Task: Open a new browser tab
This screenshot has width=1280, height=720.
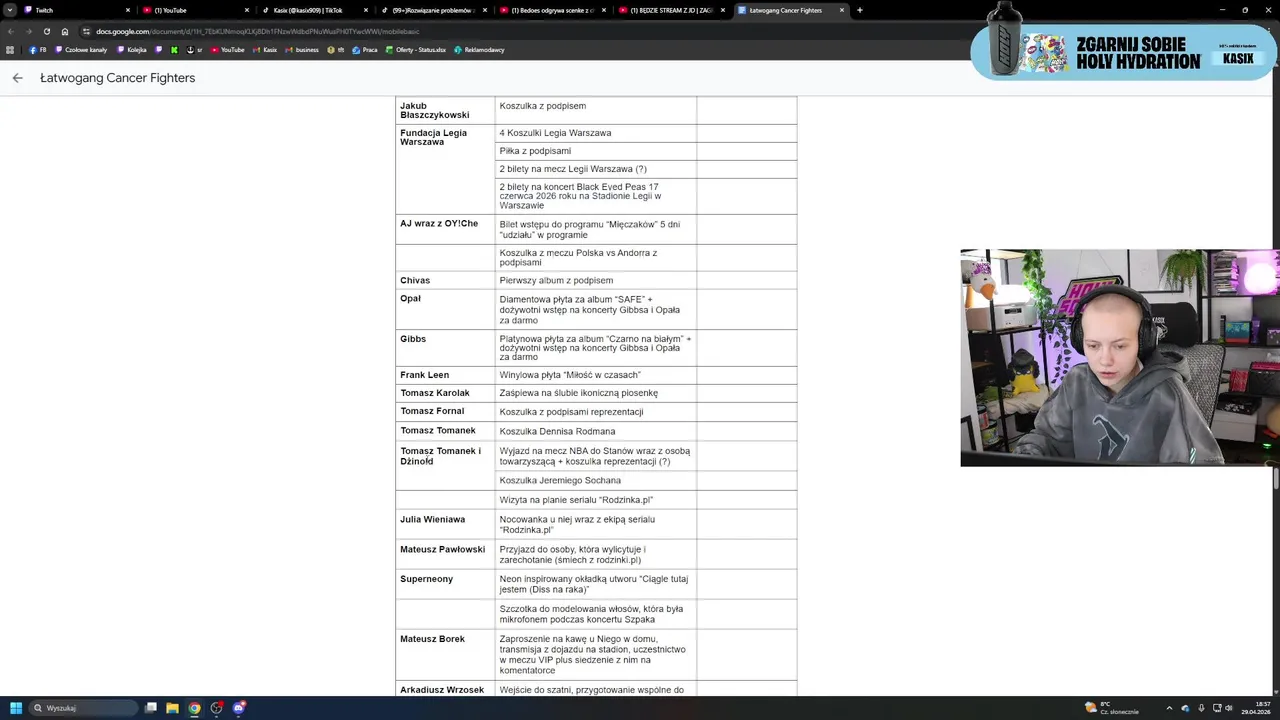Action: tap(860, 10)
